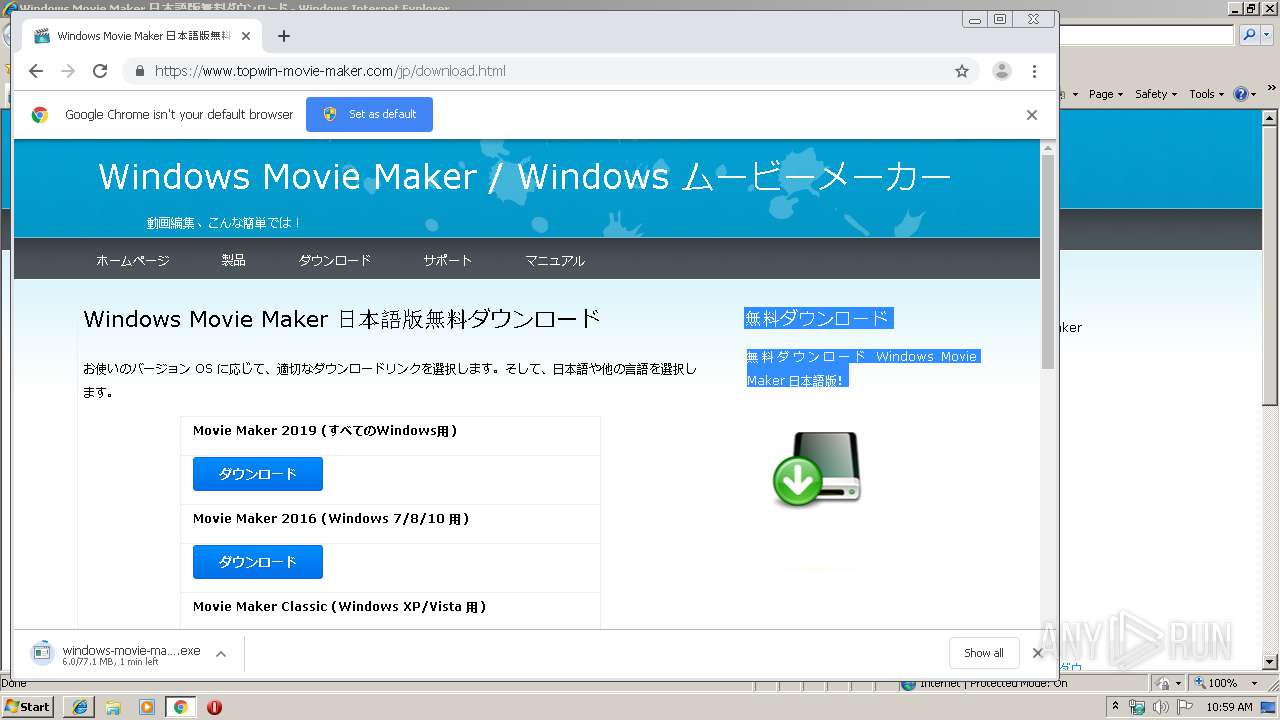Open Safety menu in Internet Explorer
Viewport: 1280px width, 720px height.
click(x=1156, y=94)
